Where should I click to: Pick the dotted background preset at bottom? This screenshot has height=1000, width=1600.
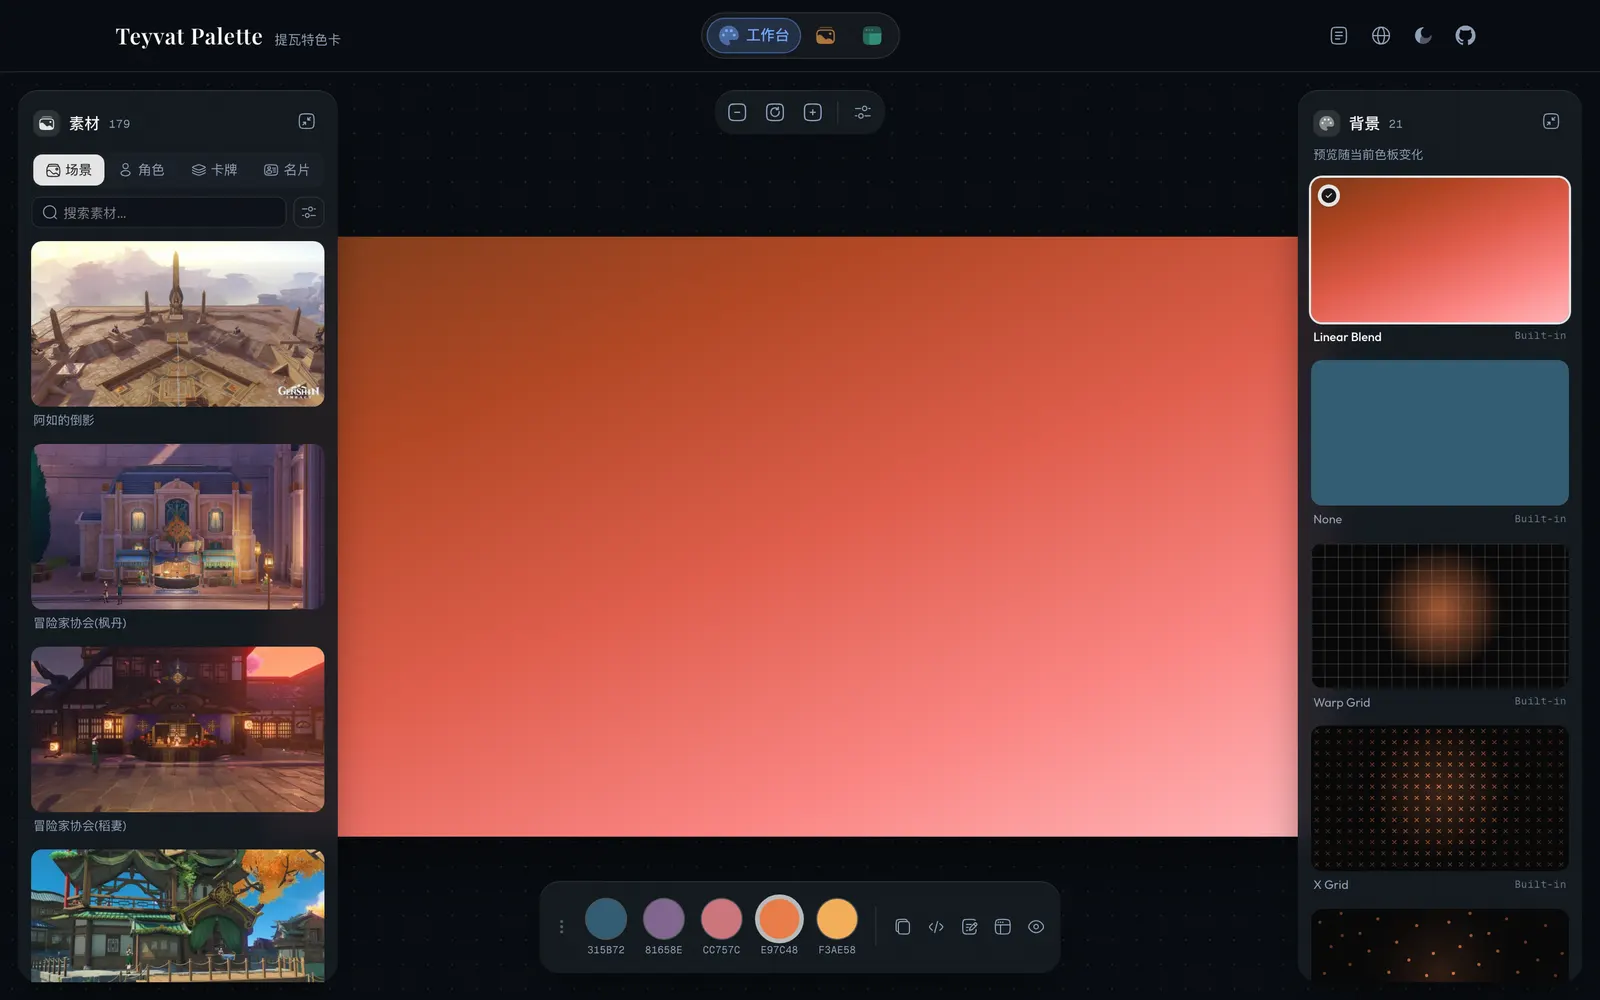1440,945
